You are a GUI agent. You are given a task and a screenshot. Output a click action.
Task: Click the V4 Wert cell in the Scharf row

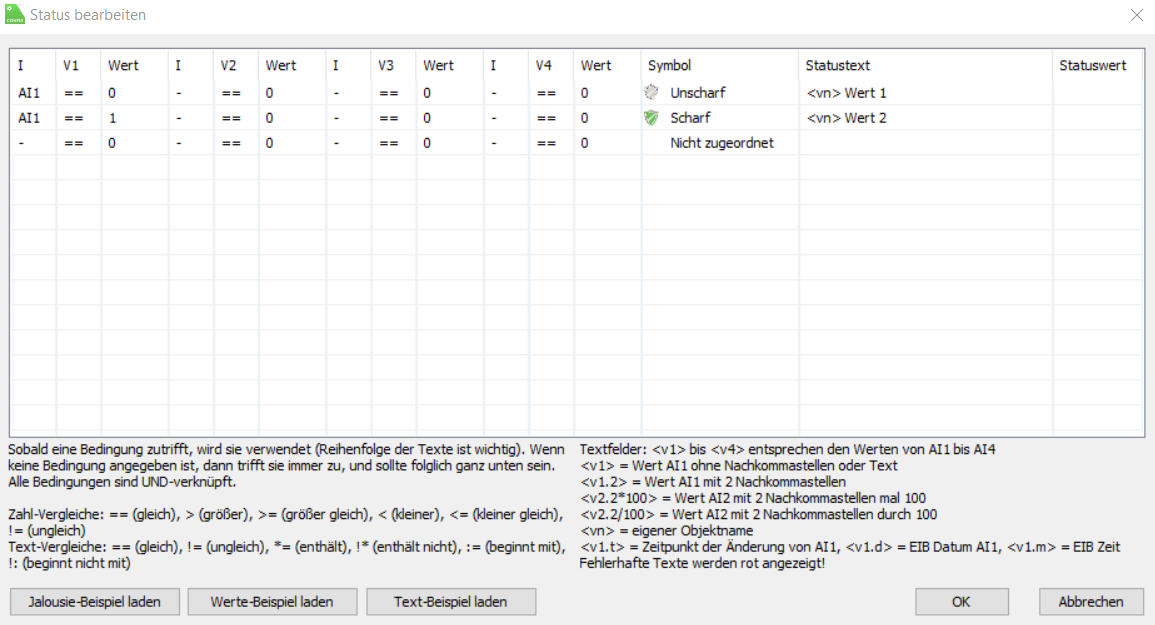click(x=607, y=118)
